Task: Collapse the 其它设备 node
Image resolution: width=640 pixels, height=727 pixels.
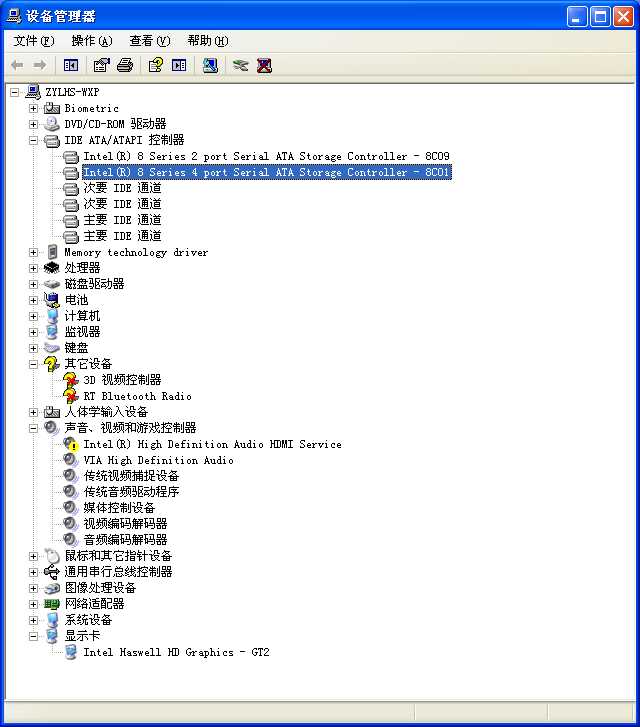Action: (33, 364)
